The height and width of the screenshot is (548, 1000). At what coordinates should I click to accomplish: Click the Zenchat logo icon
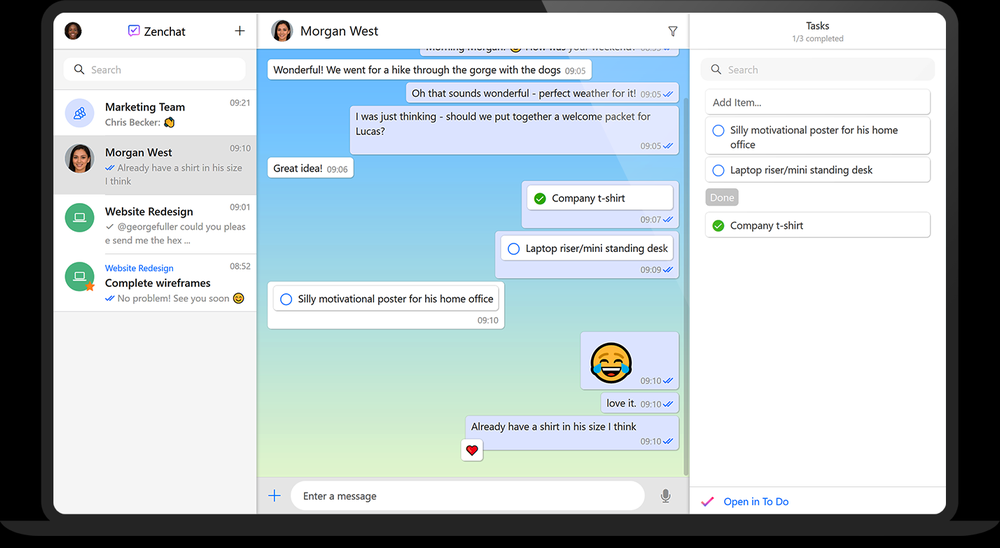133,31
